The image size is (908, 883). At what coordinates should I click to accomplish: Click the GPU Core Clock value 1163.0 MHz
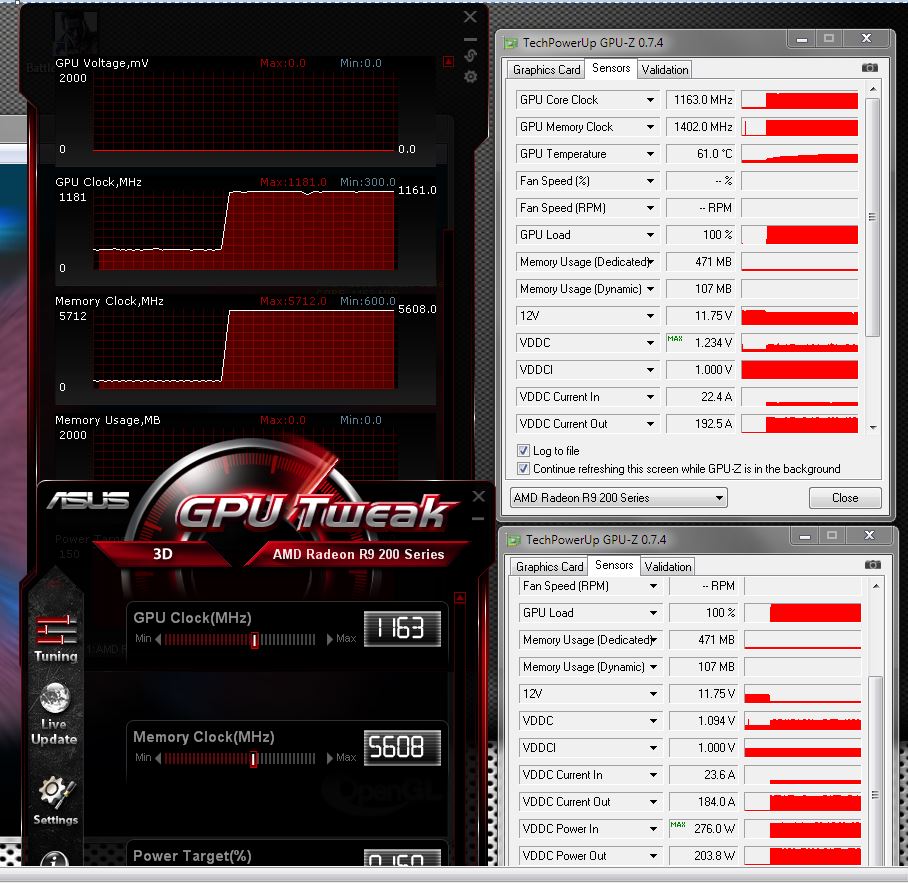(x=701, y=100)
